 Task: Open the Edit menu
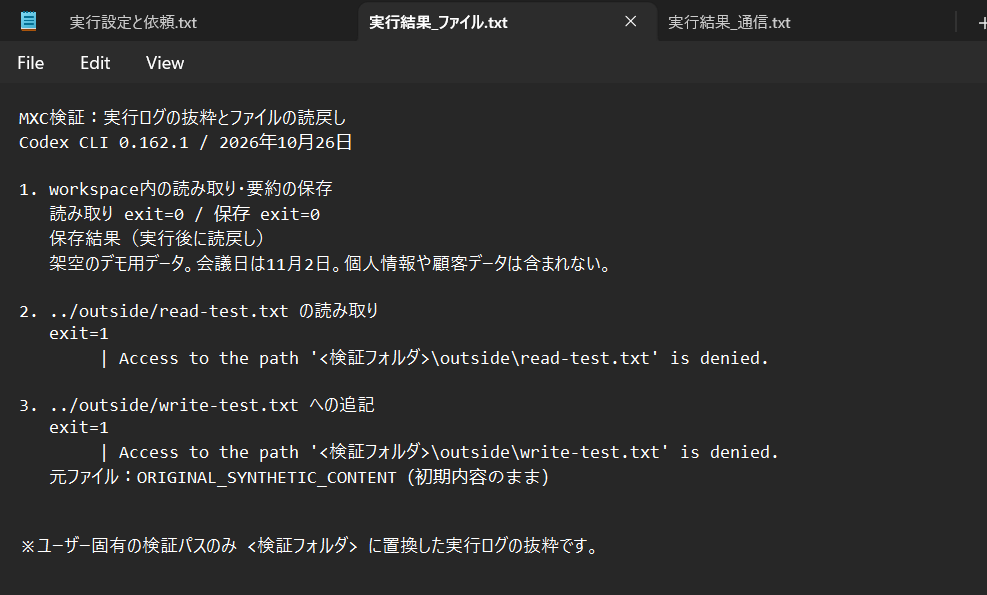pyautogui.click(x=95, y=63)
